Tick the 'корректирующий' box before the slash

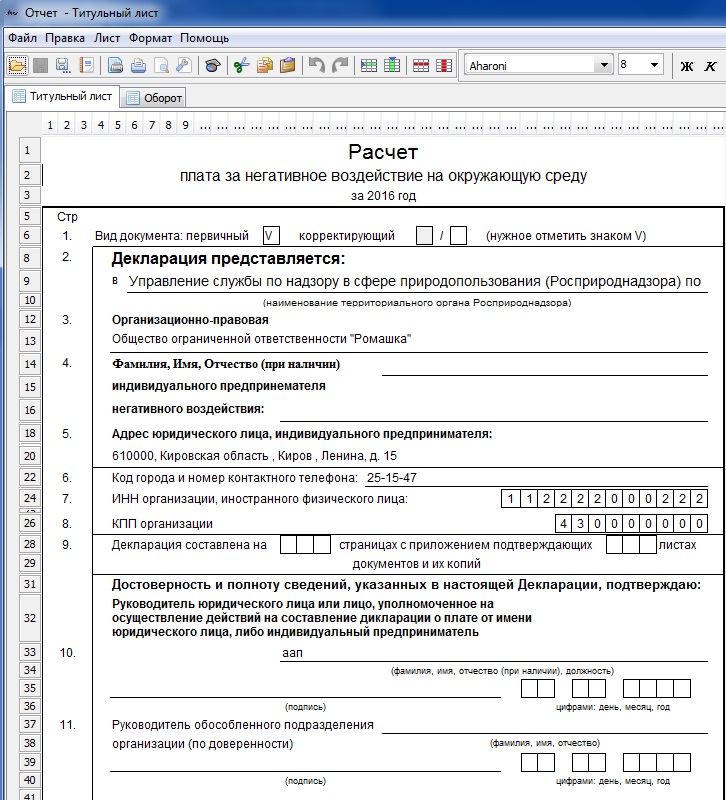tap(424, 236)
